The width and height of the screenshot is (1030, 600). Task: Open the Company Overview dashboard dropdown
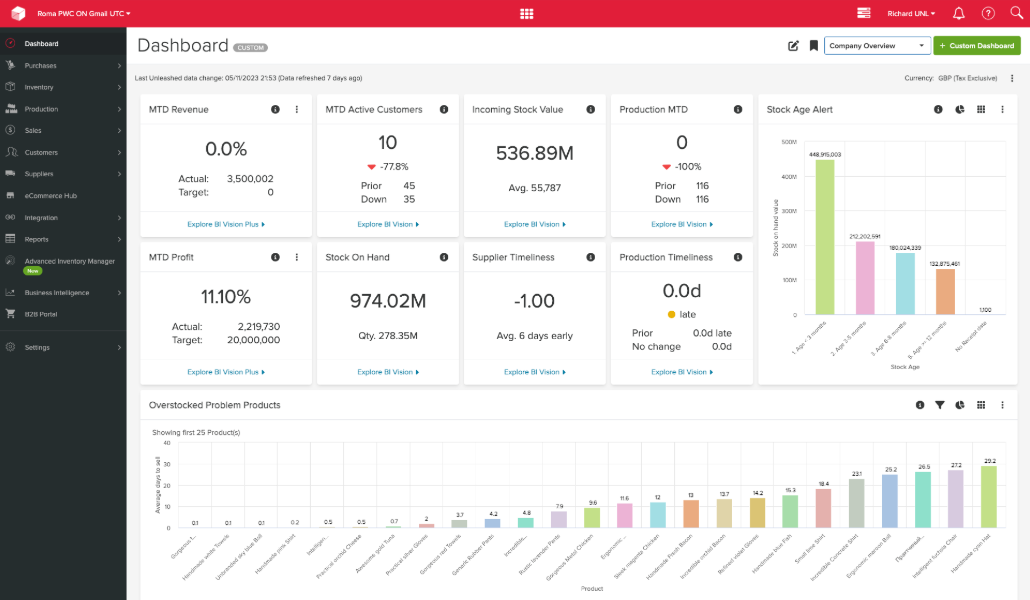tap(877, 45)
